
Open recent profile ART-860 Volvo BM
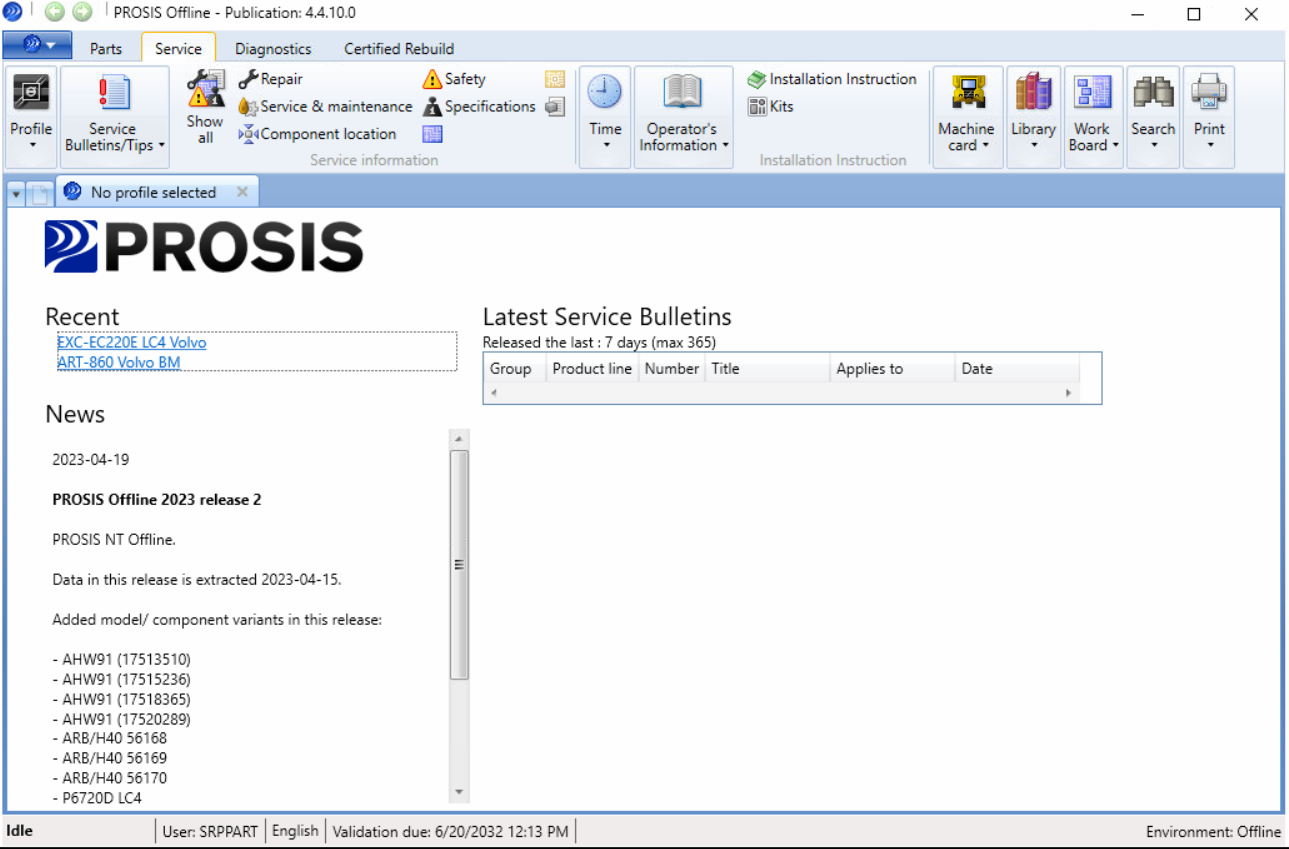coord(119,362)
